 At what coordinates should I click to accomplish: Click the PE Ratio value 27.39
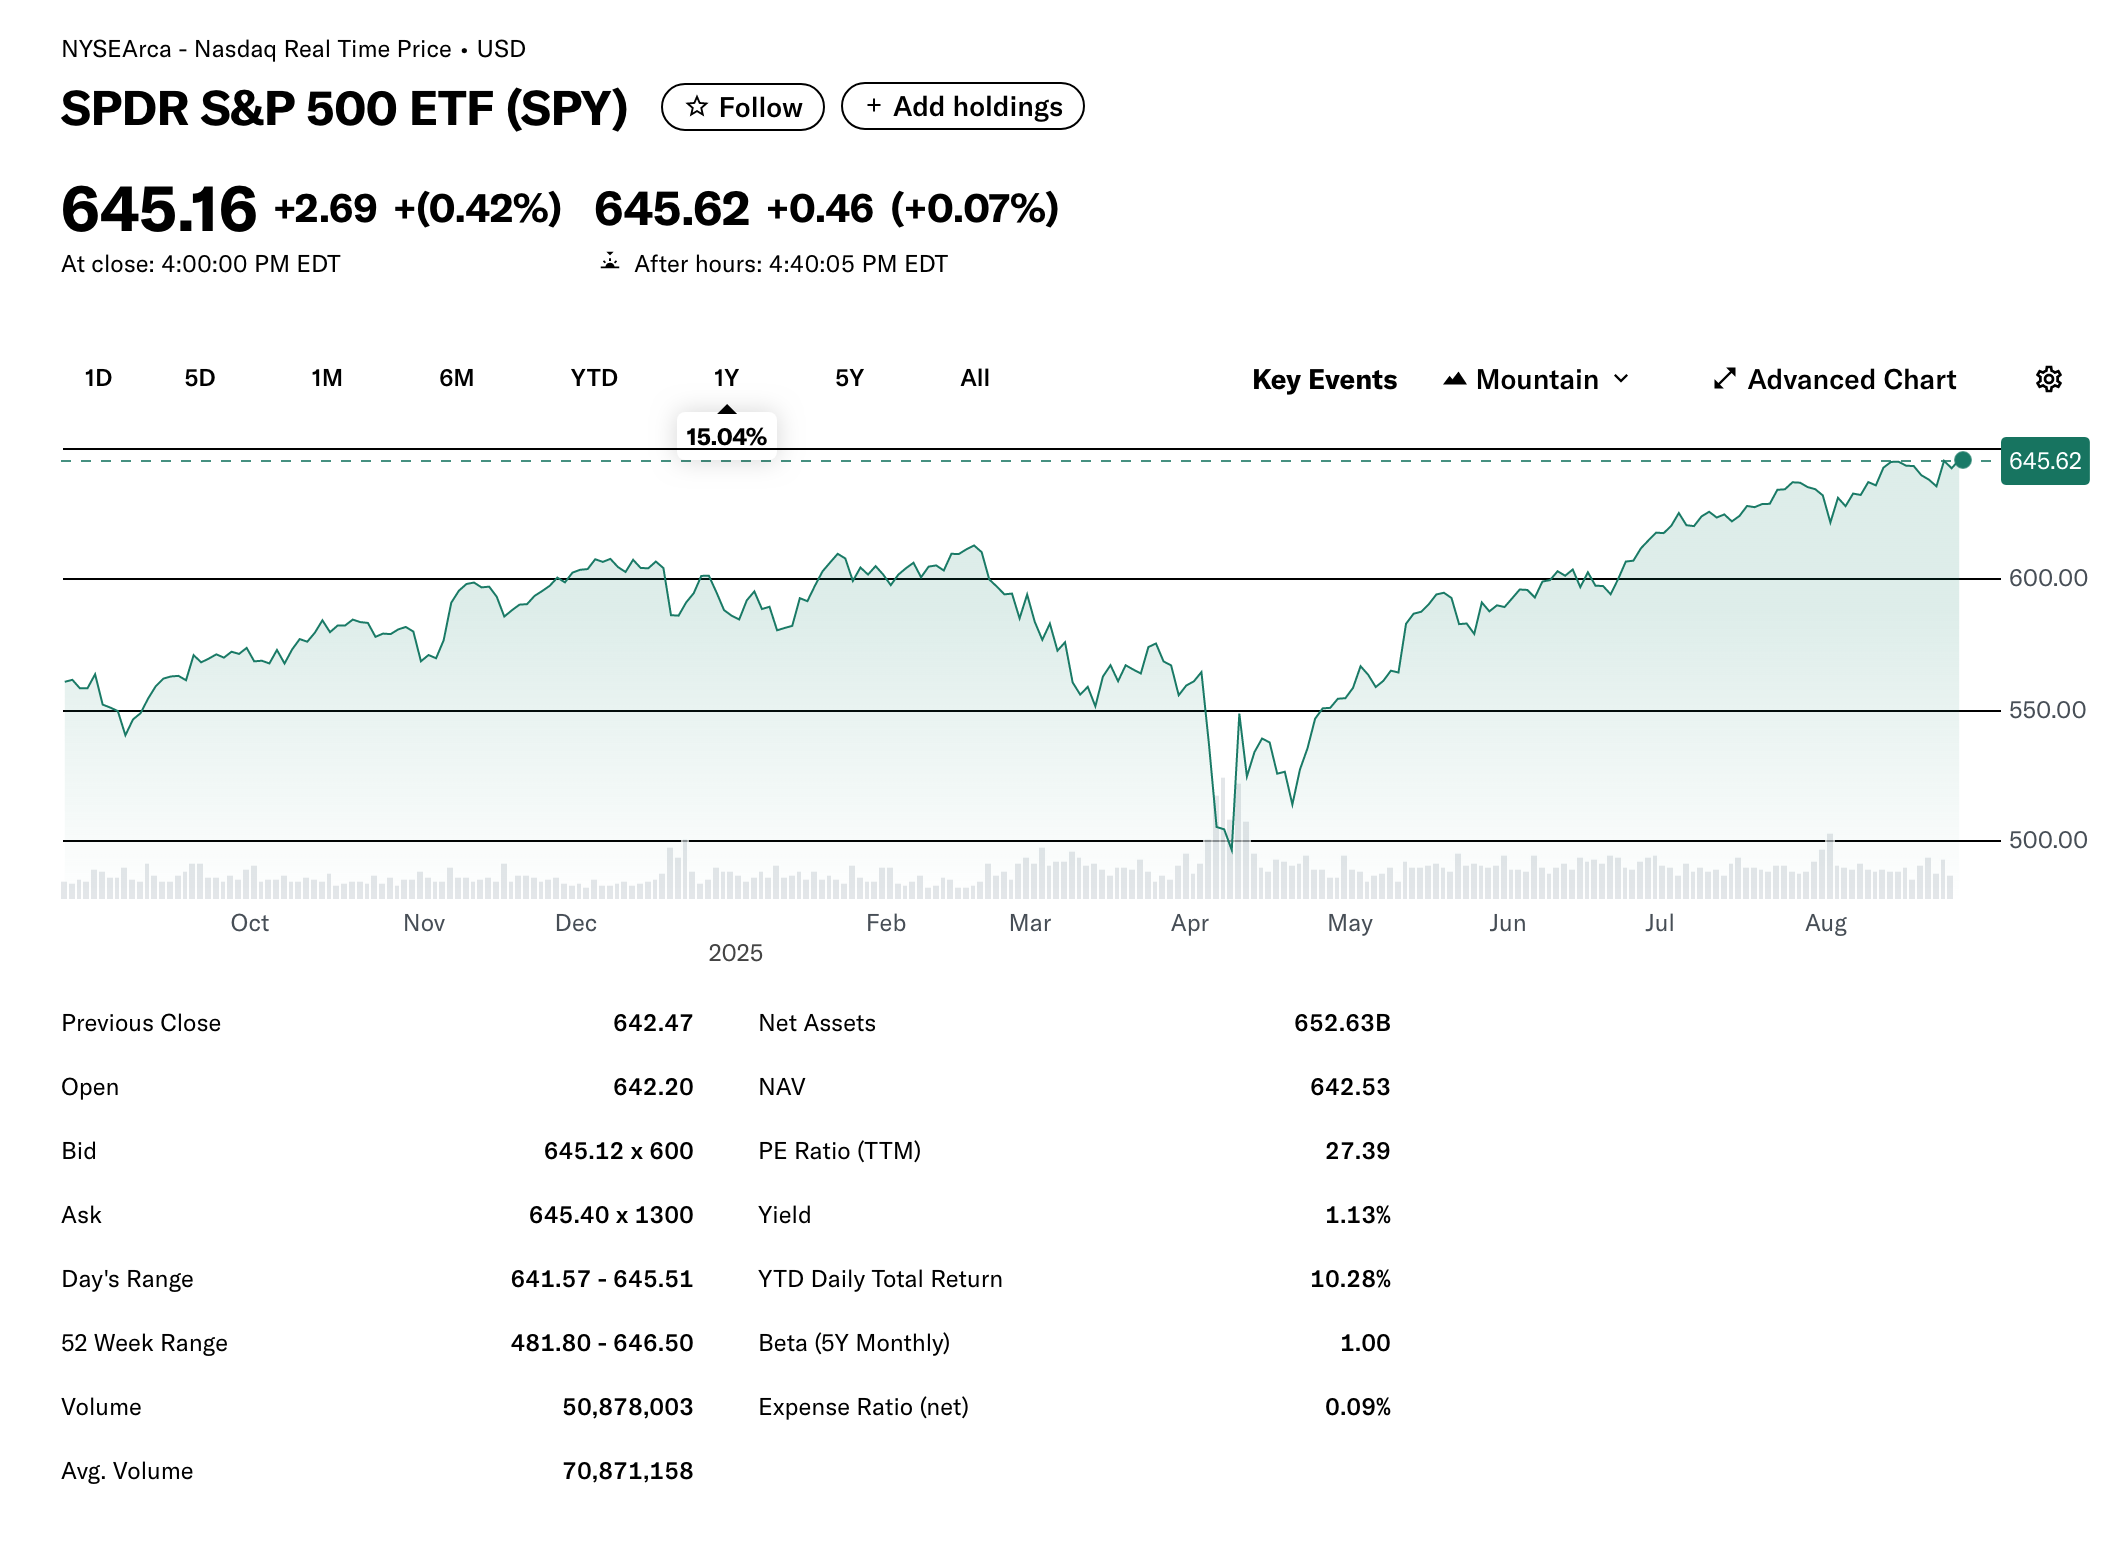click(x=1358, y=1151)
